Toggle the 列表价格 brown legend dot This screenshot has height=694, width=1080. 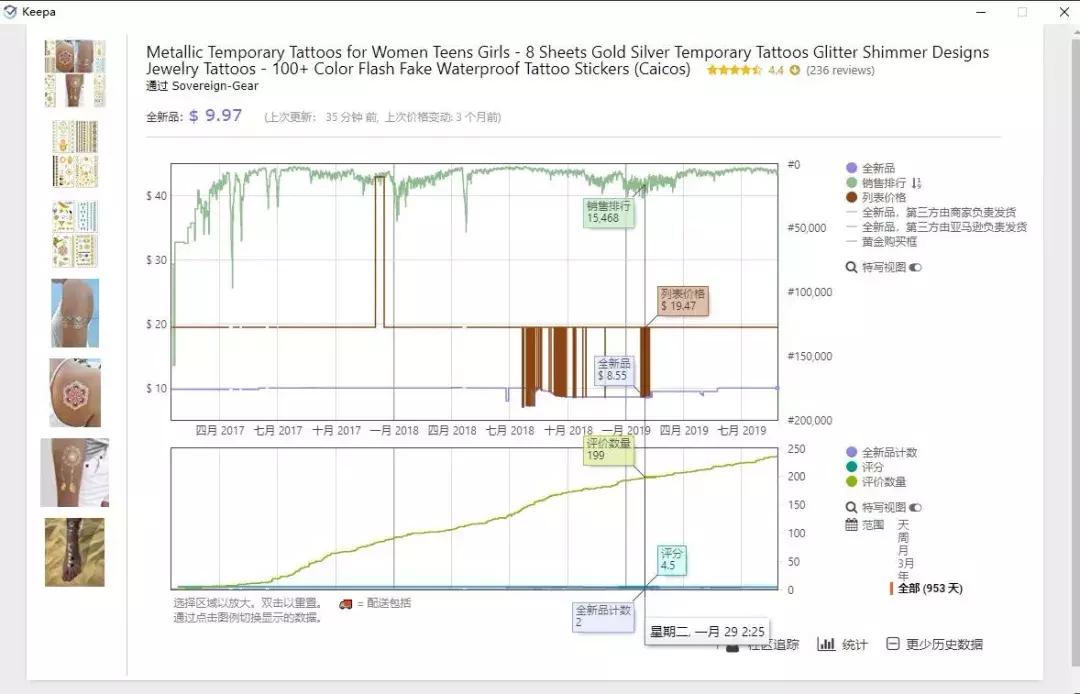point(851,197)
